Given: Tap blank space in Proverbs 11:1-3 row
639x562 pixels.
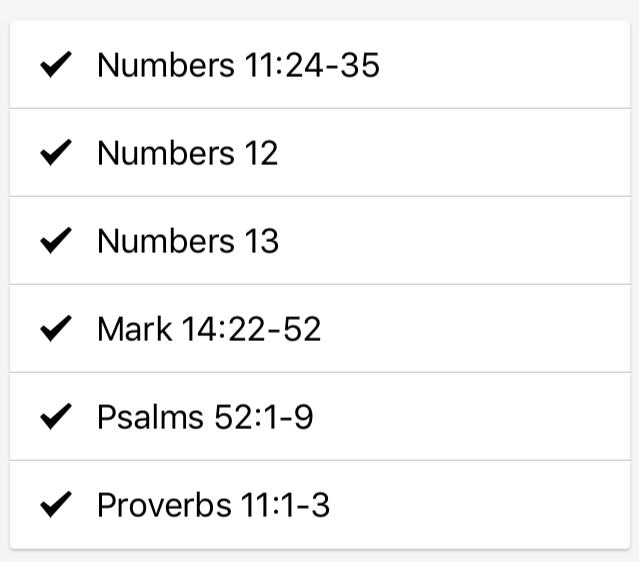Looking at the screenshot, I should [x=480, y=505].
